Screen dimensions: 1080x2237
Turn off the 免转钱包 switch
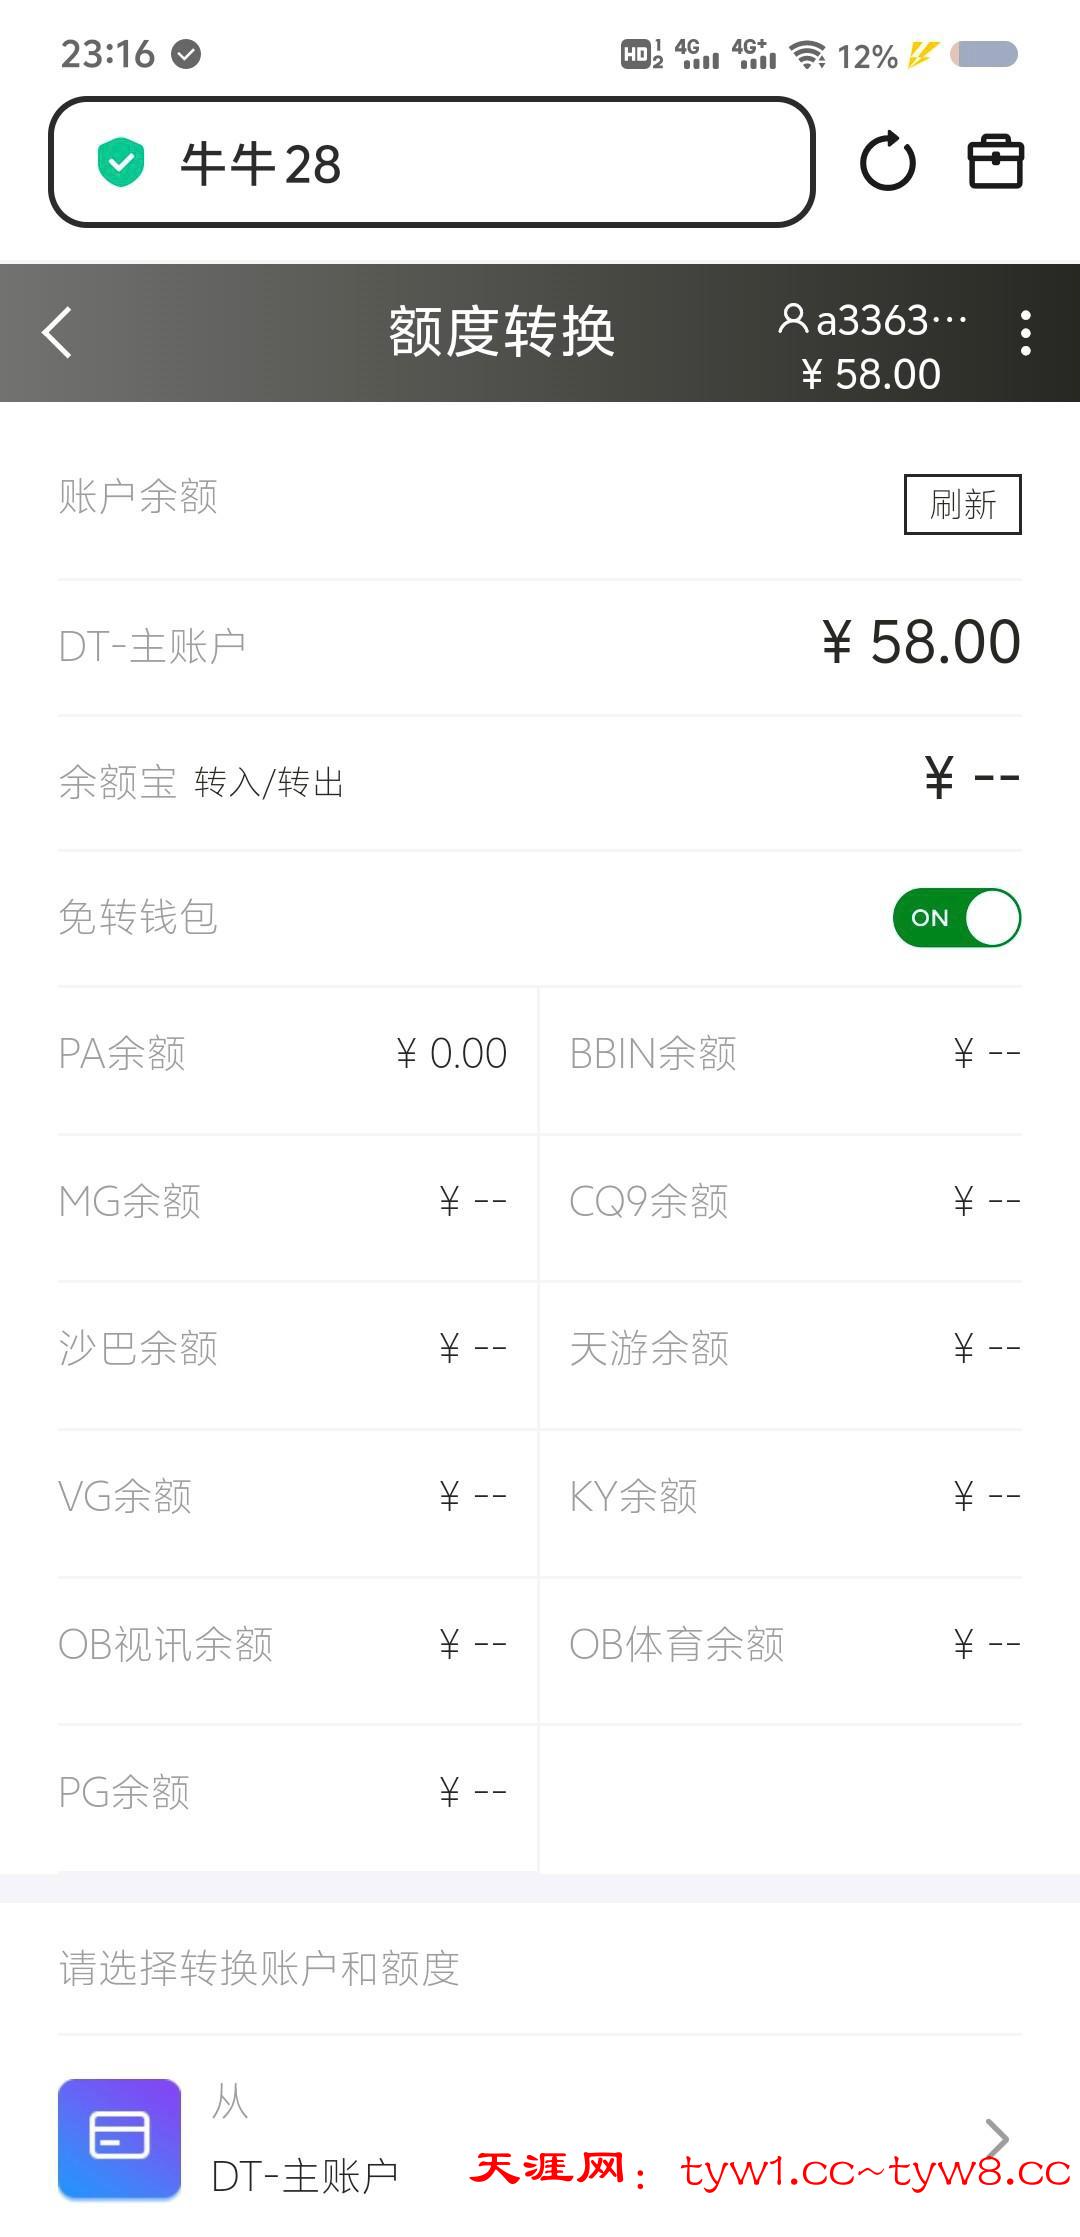[x=956, y=918]
